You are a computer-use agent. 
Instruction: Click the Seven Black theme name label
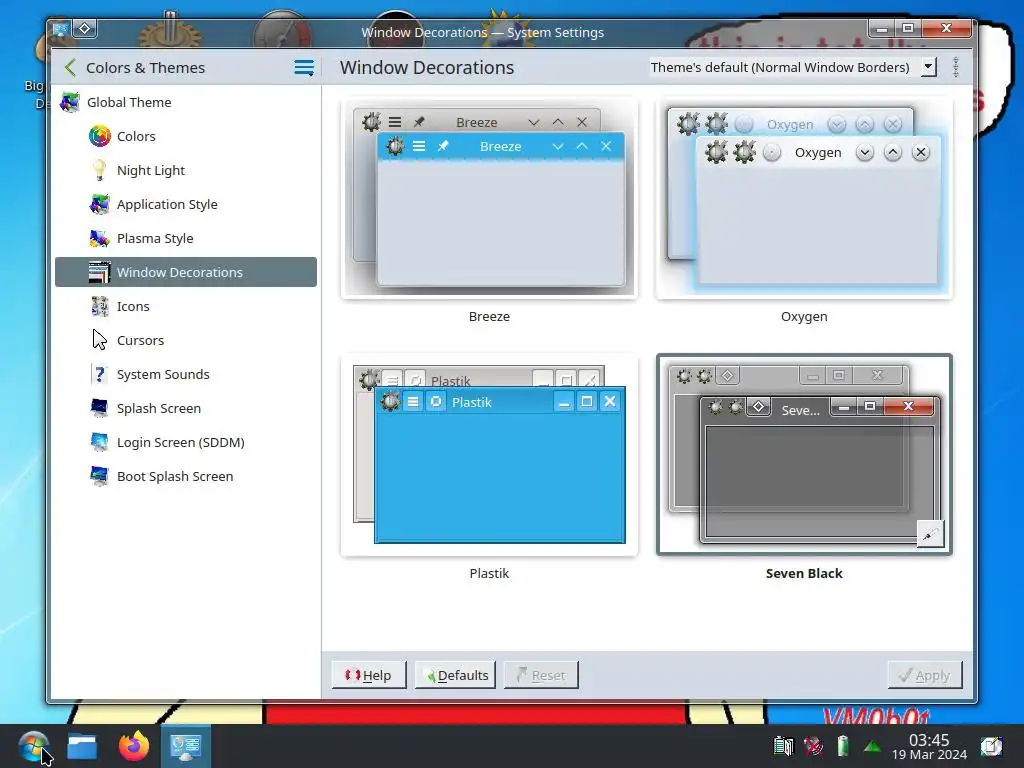pos(804,573)
